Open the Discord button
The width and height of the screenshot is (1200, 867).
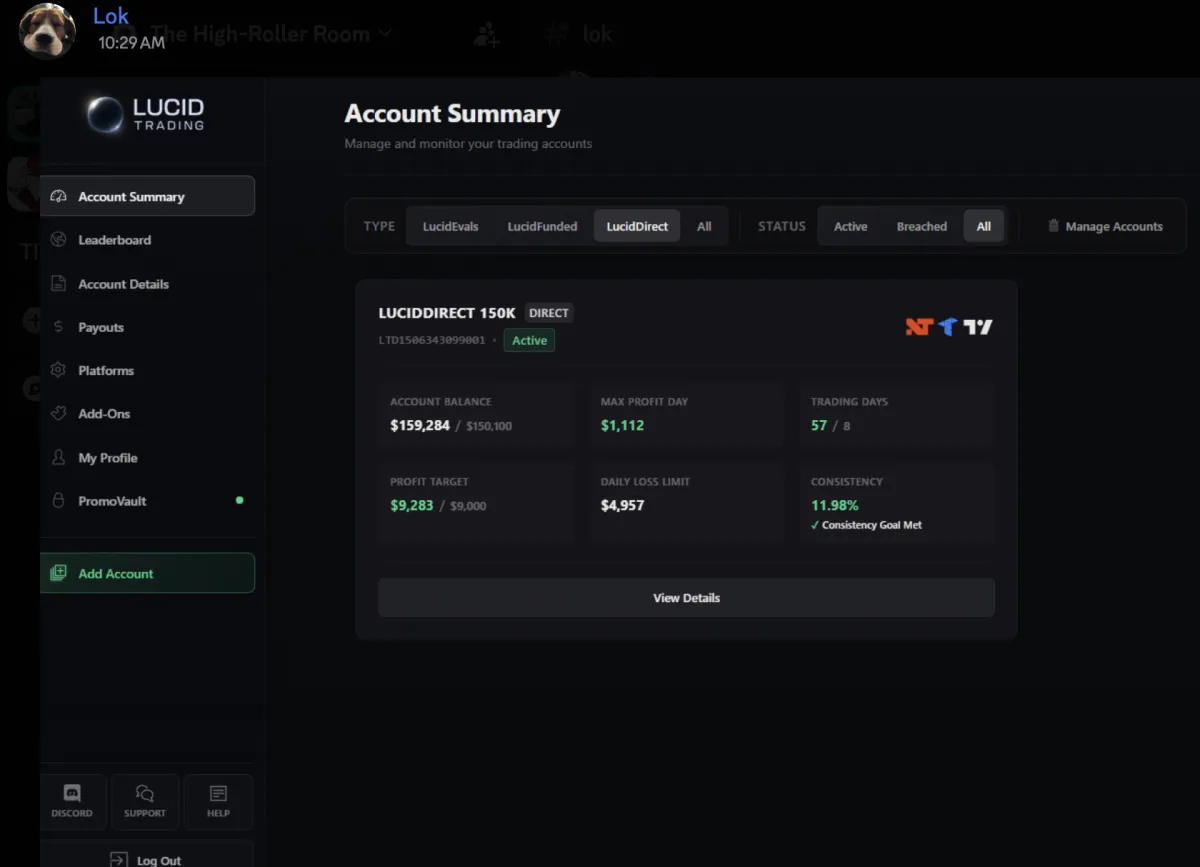tap(72, 801)
